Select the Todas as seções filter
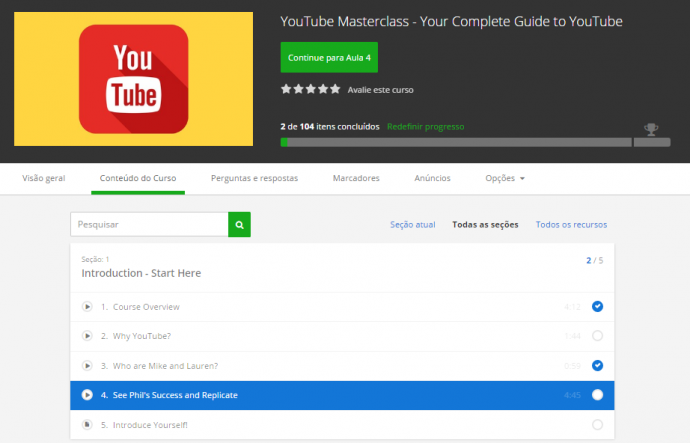 click(485, 225)
